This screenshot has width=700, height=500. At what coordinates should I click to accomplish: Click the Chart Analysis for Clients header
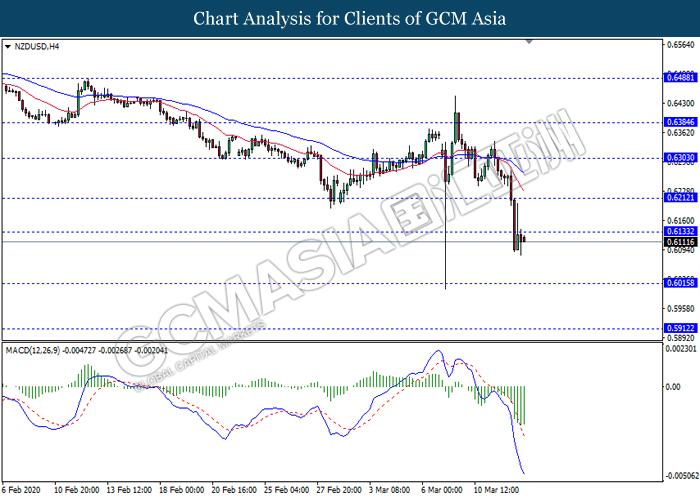pyautogui.click(x=350, y=18)
